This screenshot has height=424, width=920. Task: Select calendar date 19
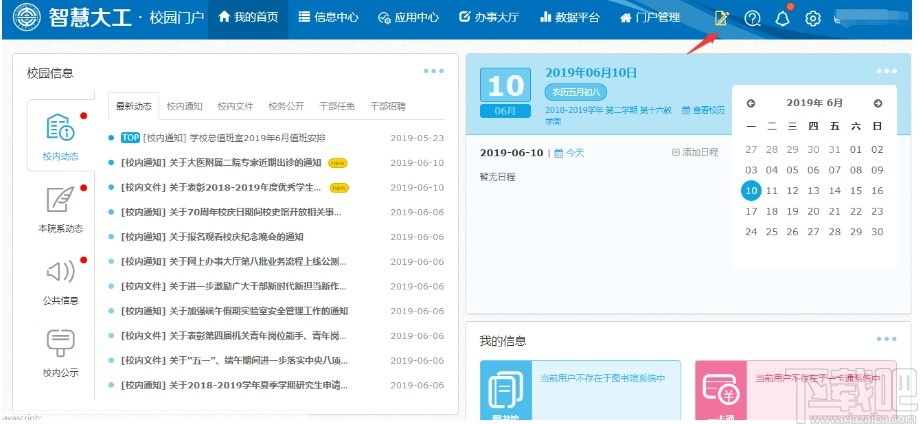(793, 211)
